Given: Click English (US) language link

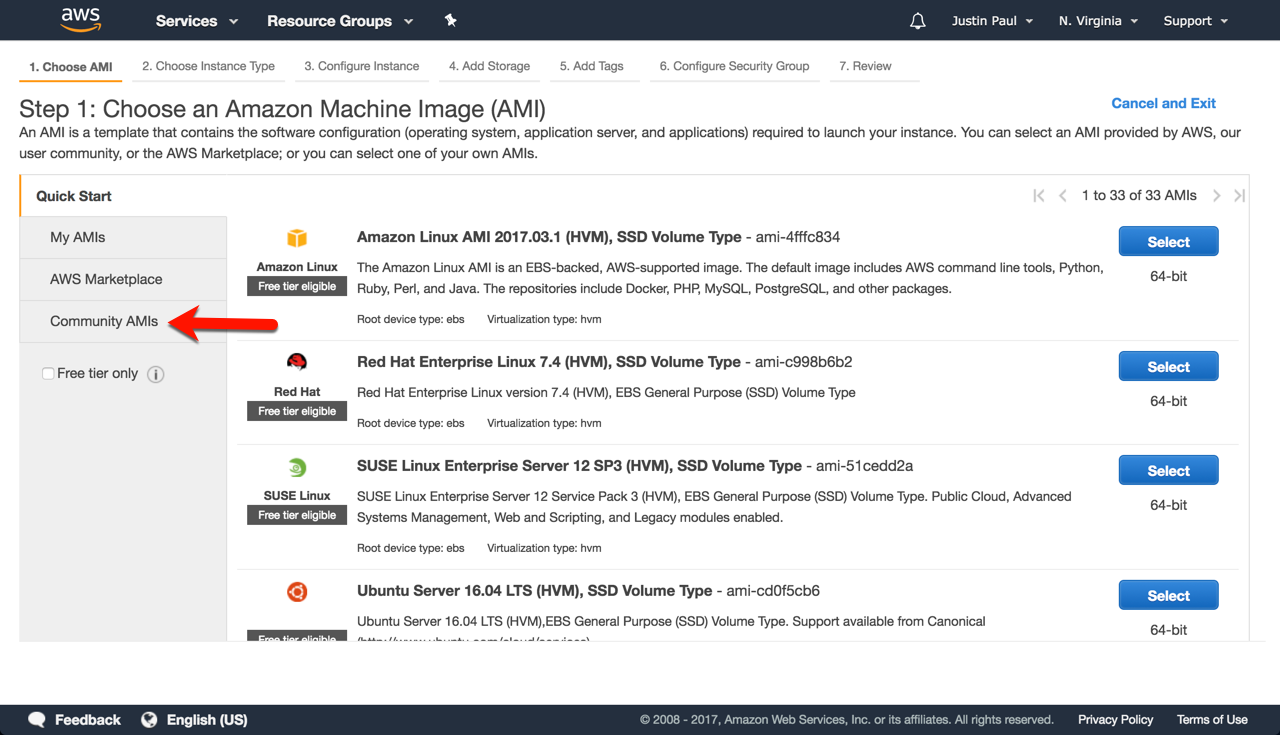Looking at the screenshot, I should tap(207, 720).
